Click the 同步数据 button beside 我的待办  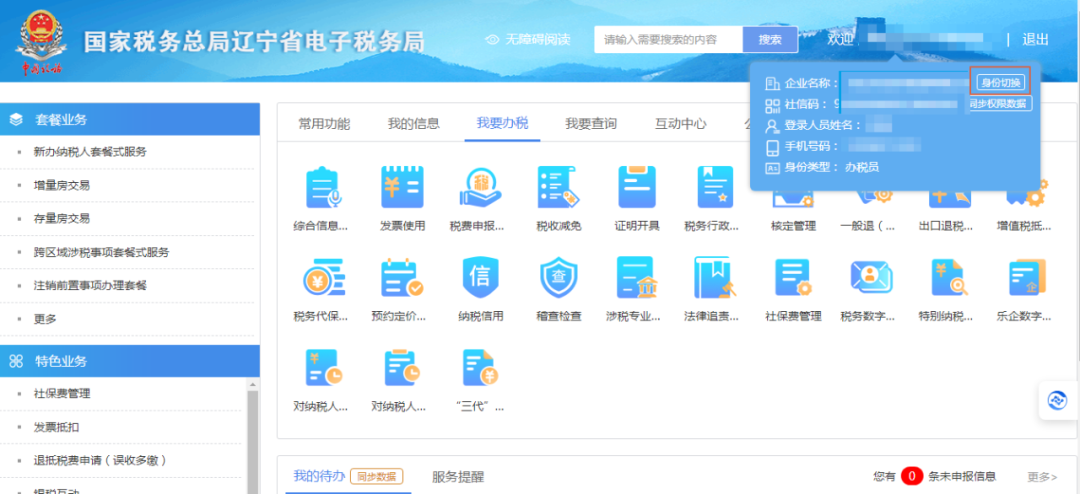pos(376,476)
